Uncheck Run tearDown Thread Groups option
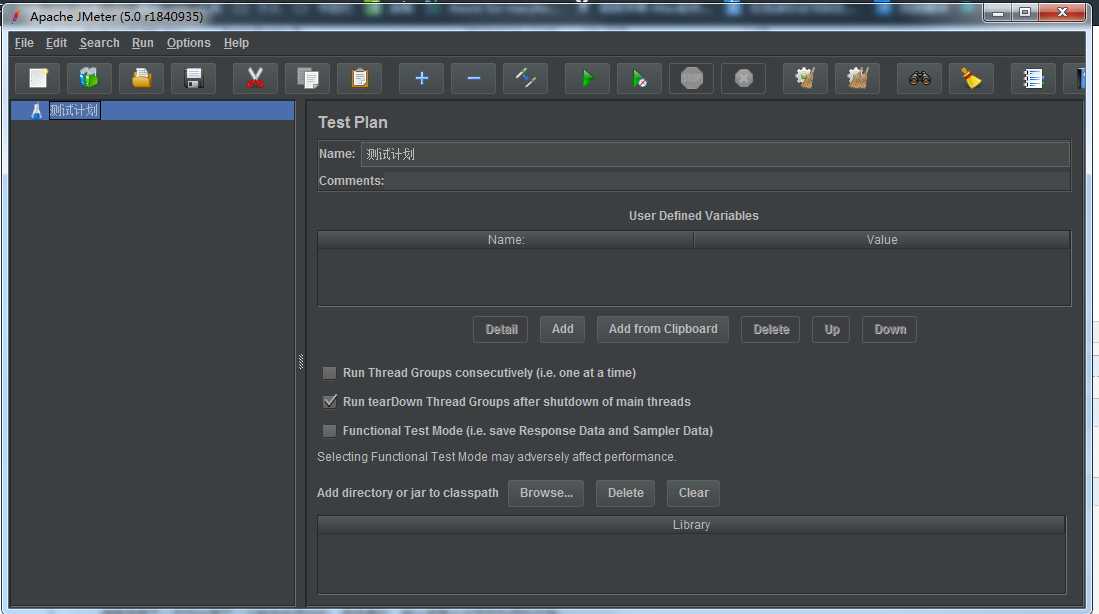The height and width of the screenshot is (614, 1099). [329, 402]
